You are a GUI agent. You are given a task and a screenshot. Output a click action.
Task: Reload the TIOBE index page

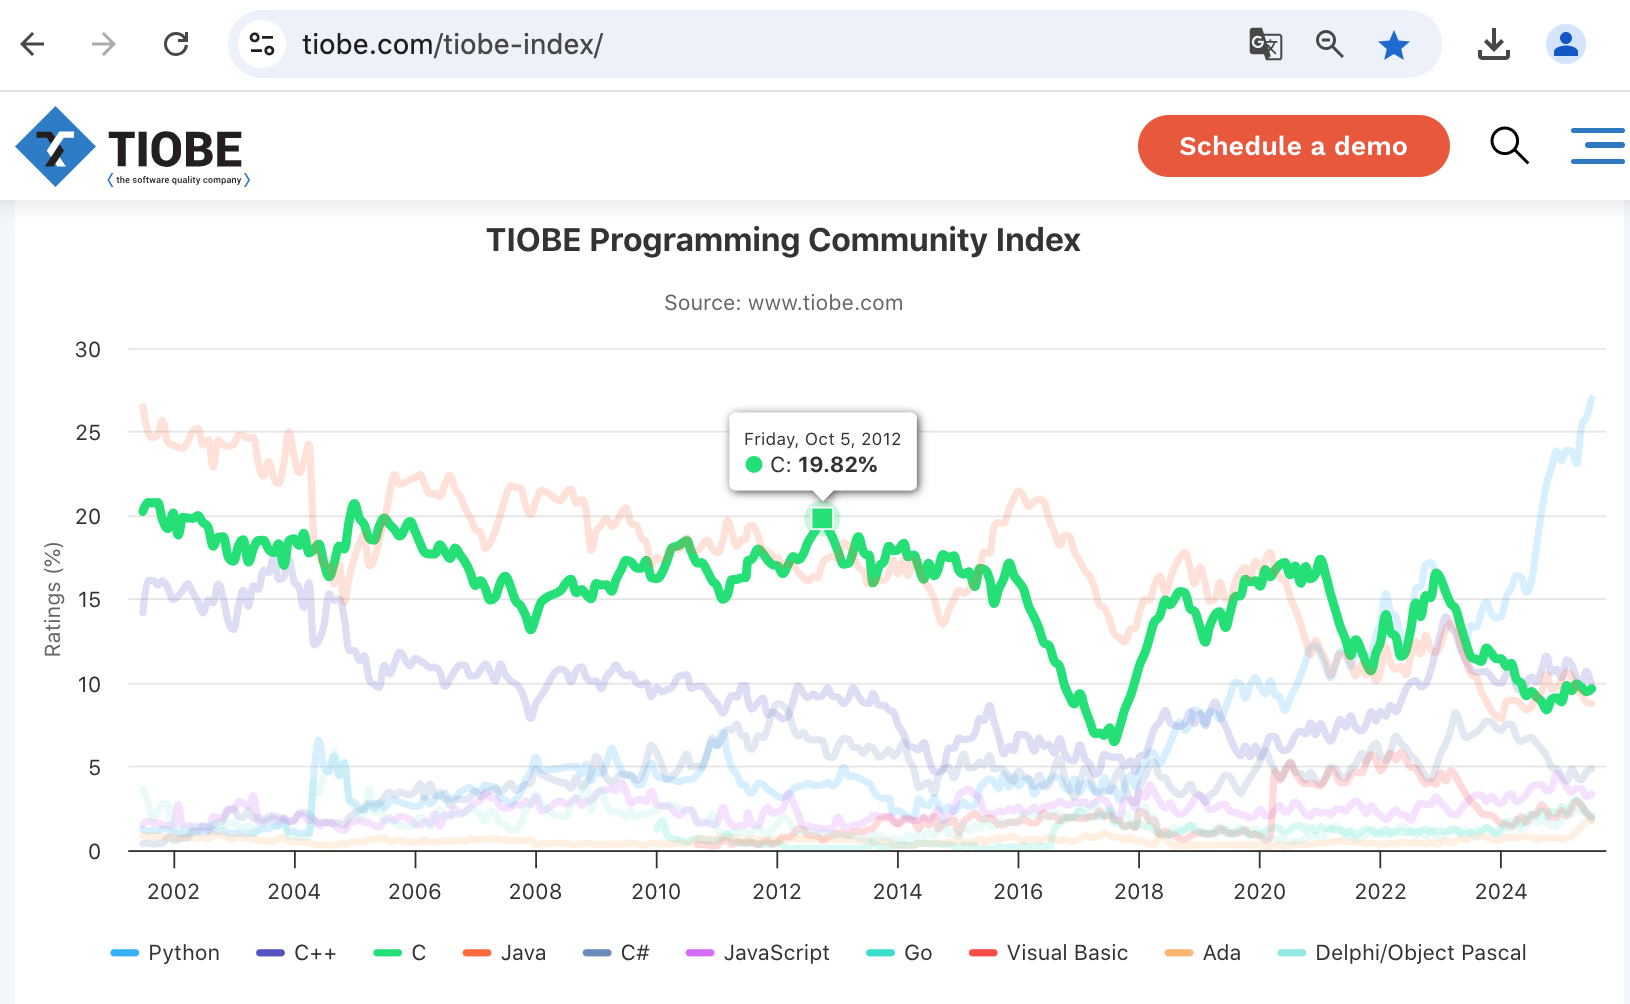(x=176, y=44)
